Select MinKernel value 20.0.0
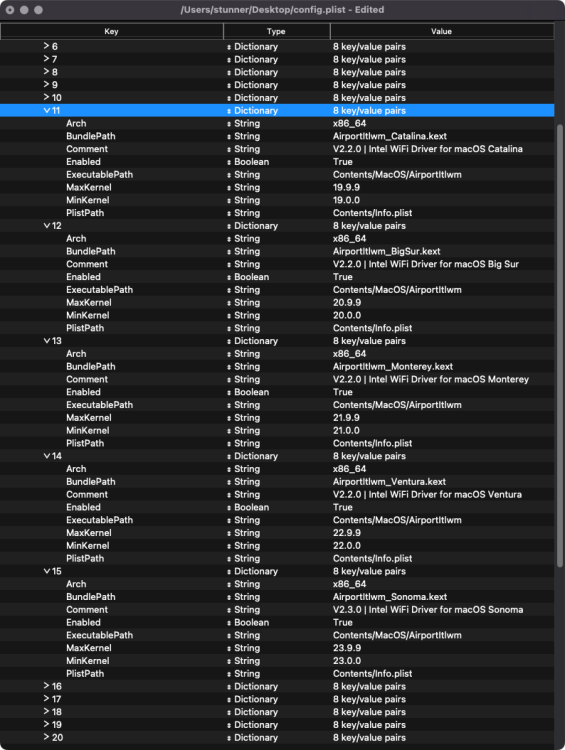Image resolution: width=565 pixels, height=750 pixels. [347, 315]
